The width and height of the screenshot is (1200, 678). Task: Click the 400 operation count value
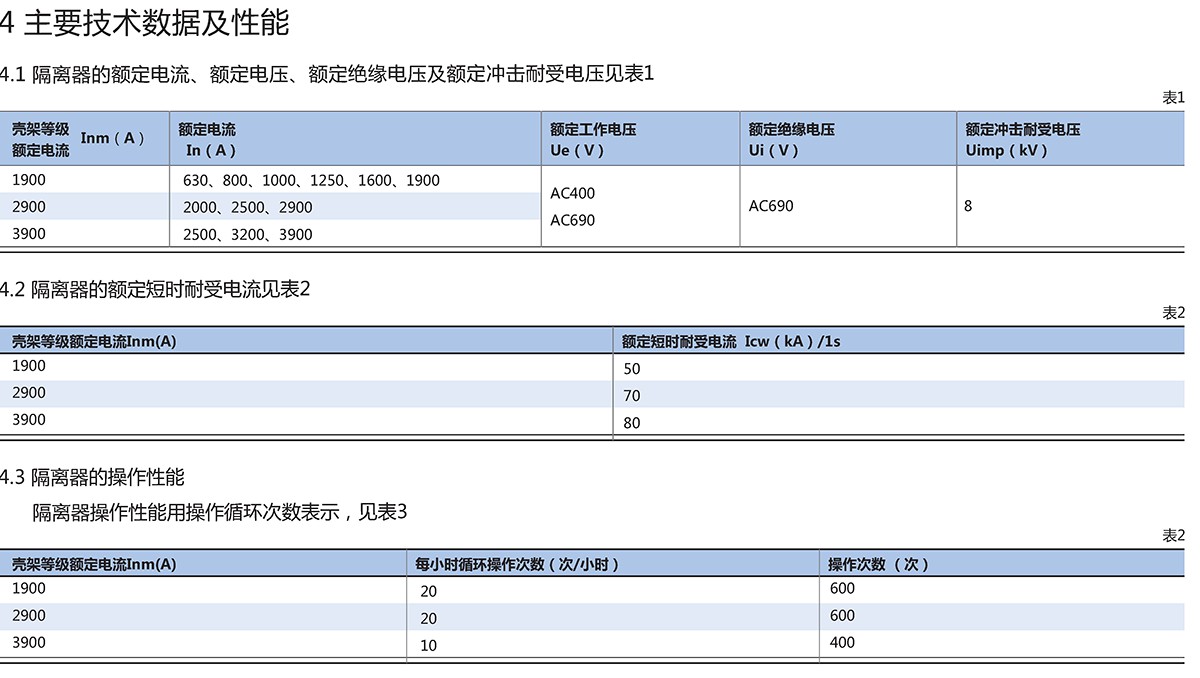(x=842, y=642)
